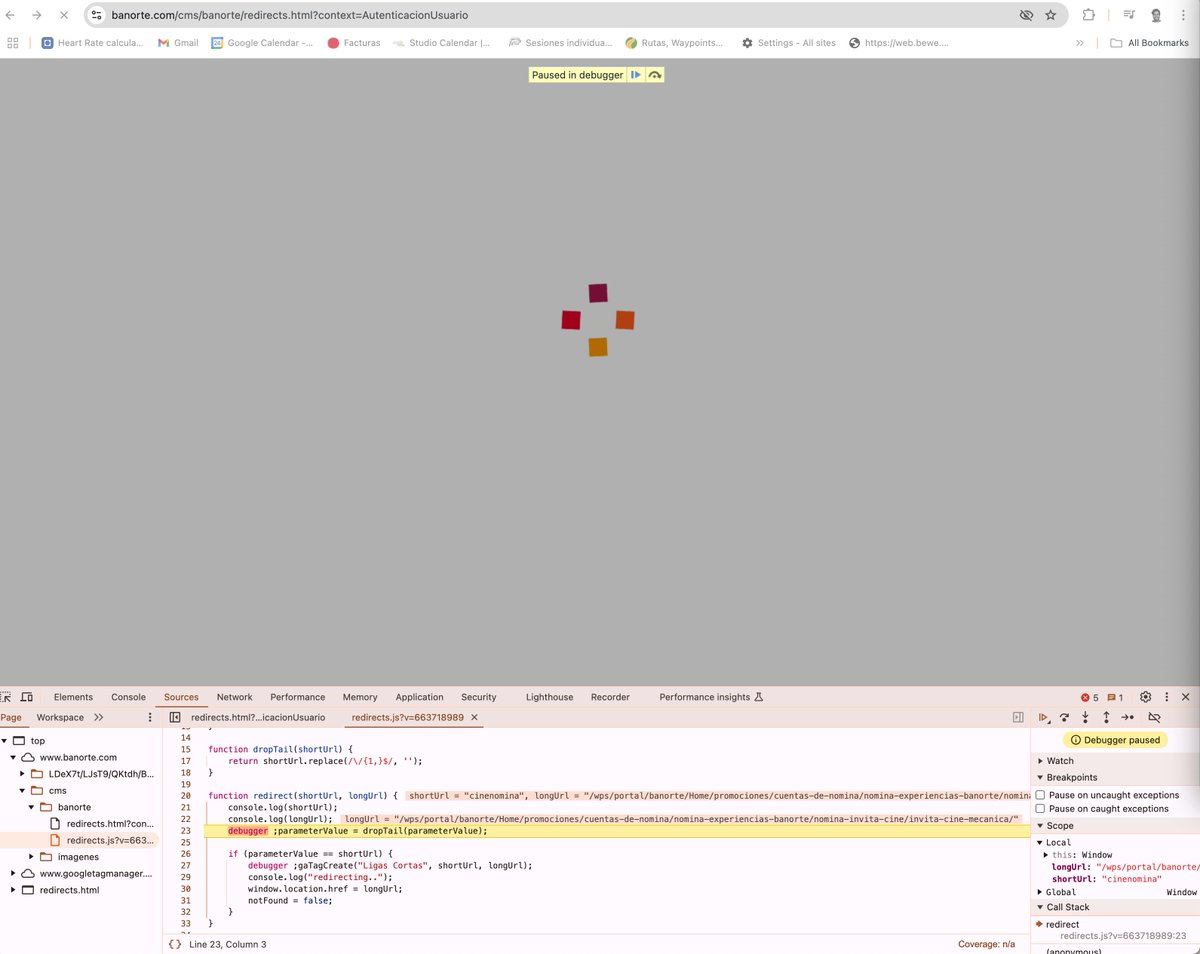1200x954 pixels.
Task: Select Workspace tab in Sources navigator
Action: point(60,717)
